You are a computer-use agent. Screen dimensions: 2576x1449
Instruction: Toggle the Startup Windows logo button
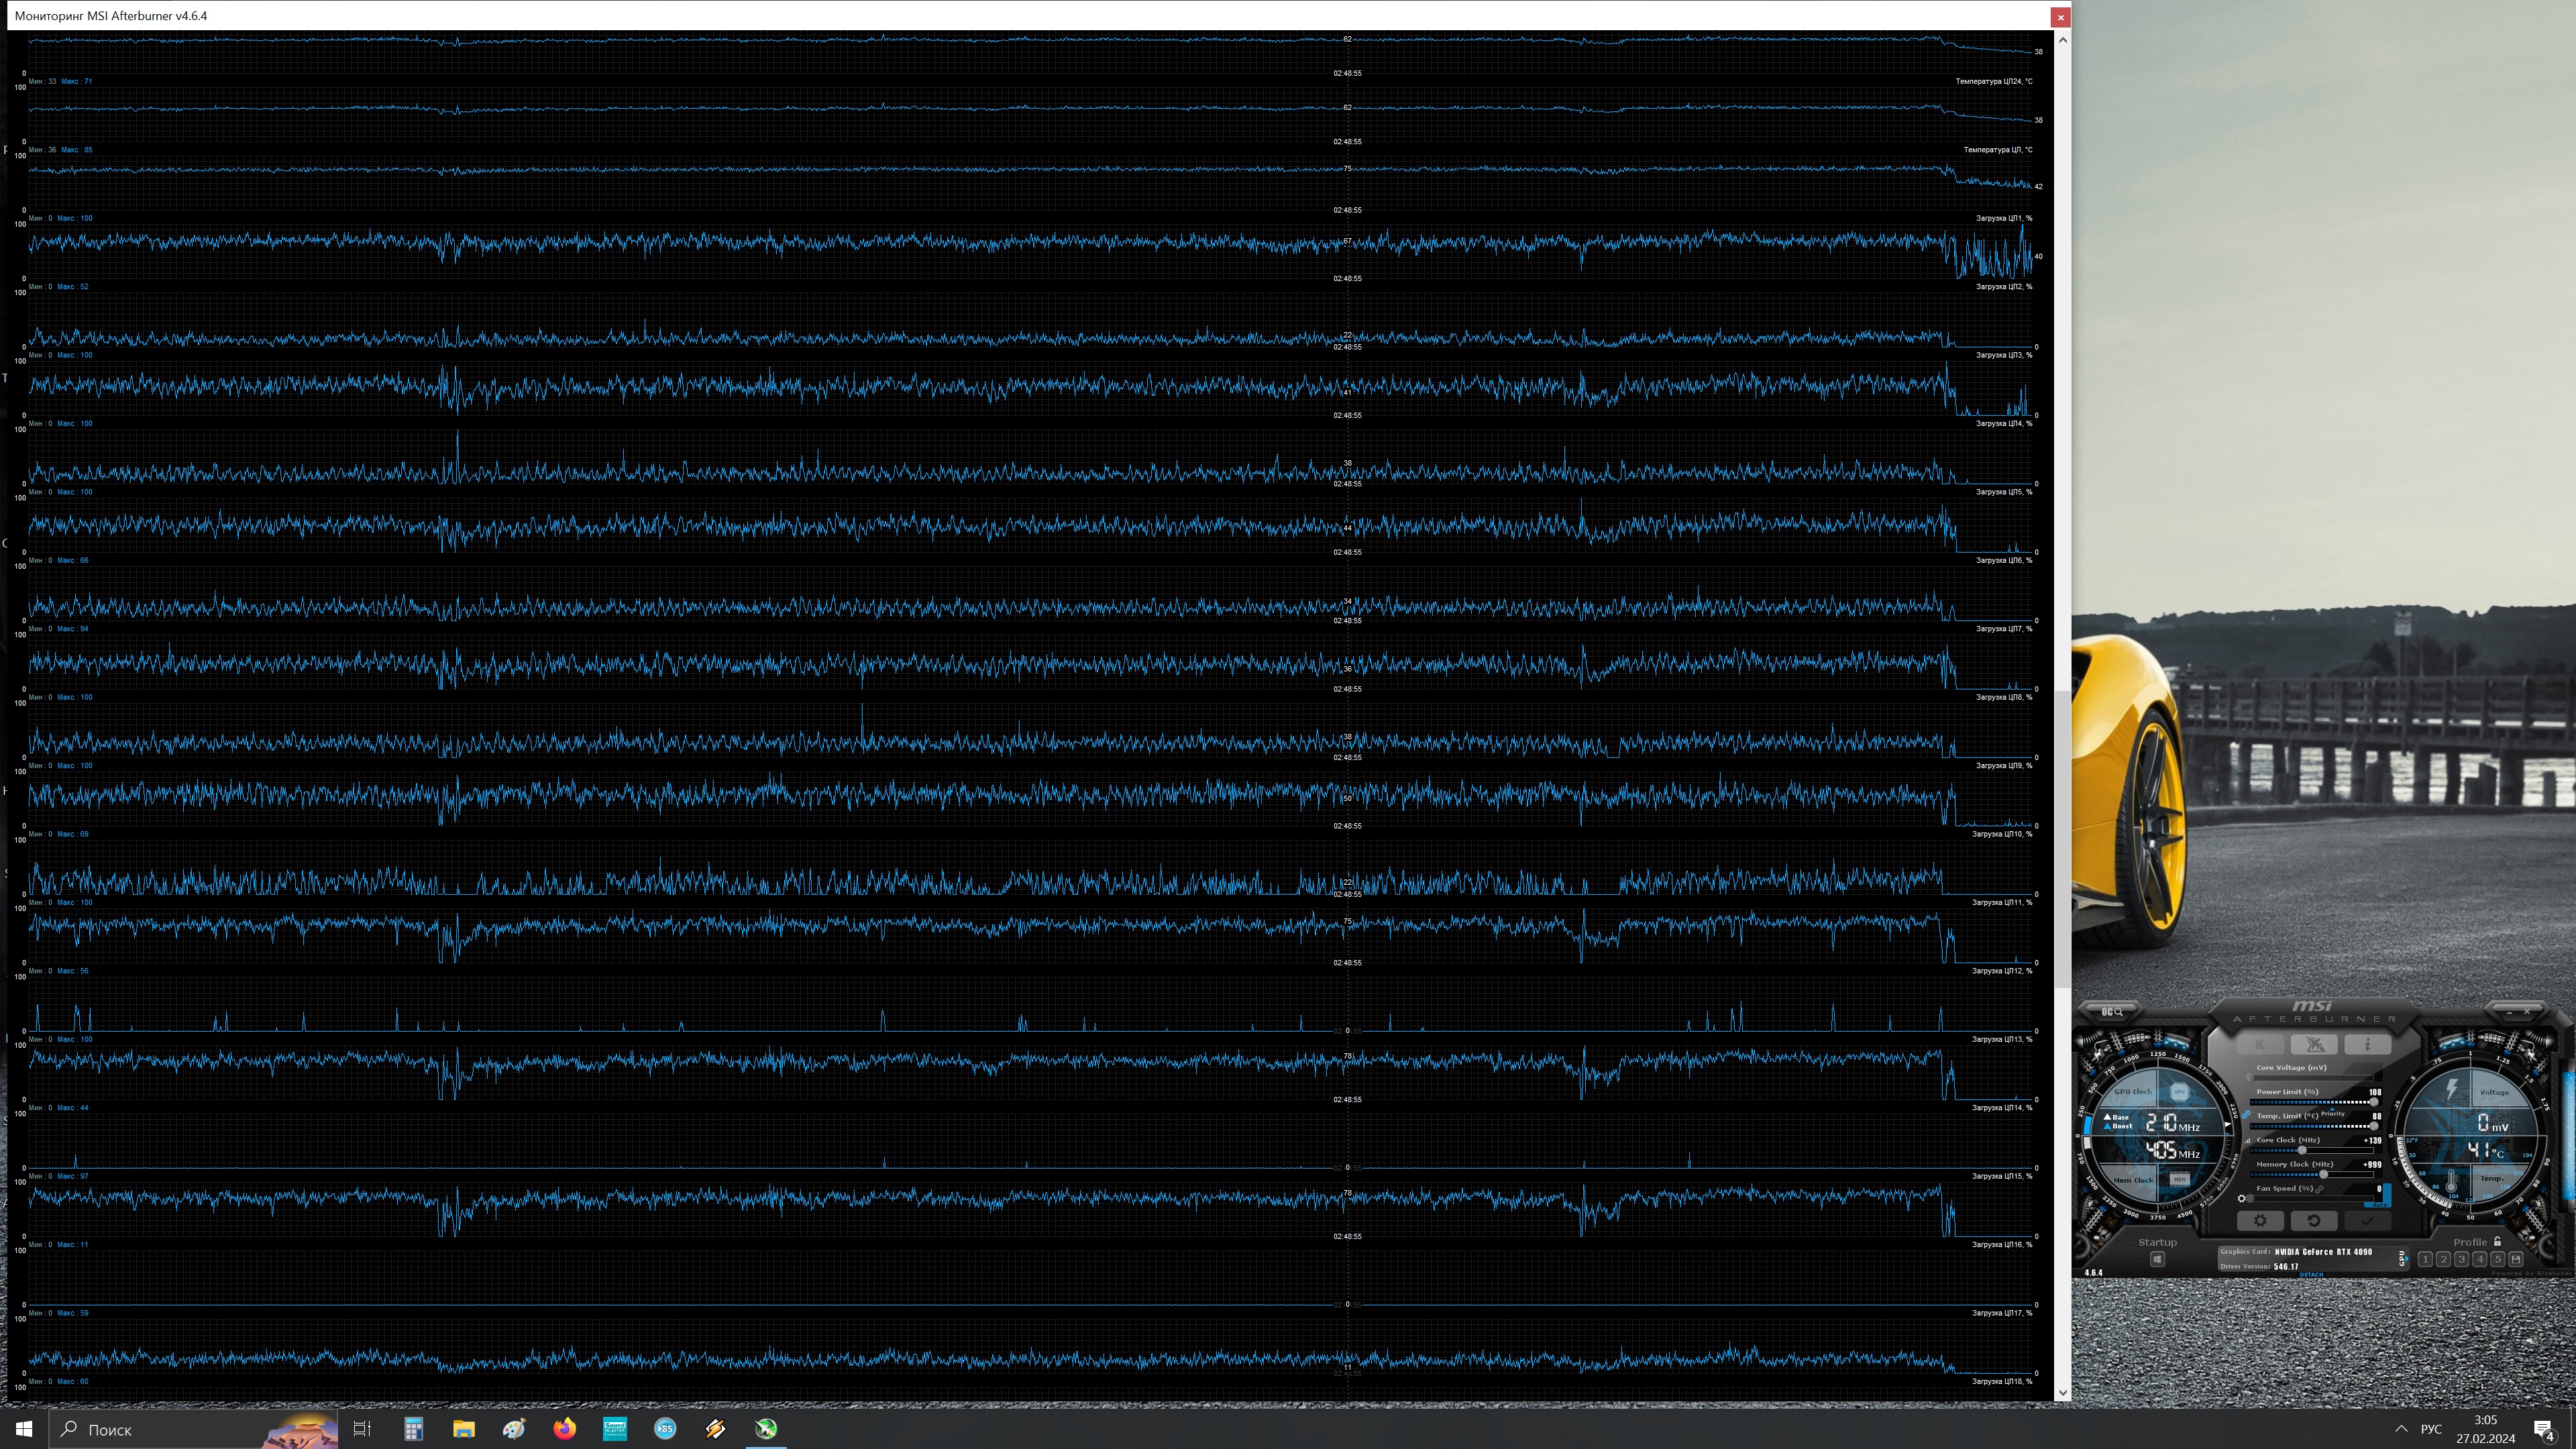point(2157,1259)
